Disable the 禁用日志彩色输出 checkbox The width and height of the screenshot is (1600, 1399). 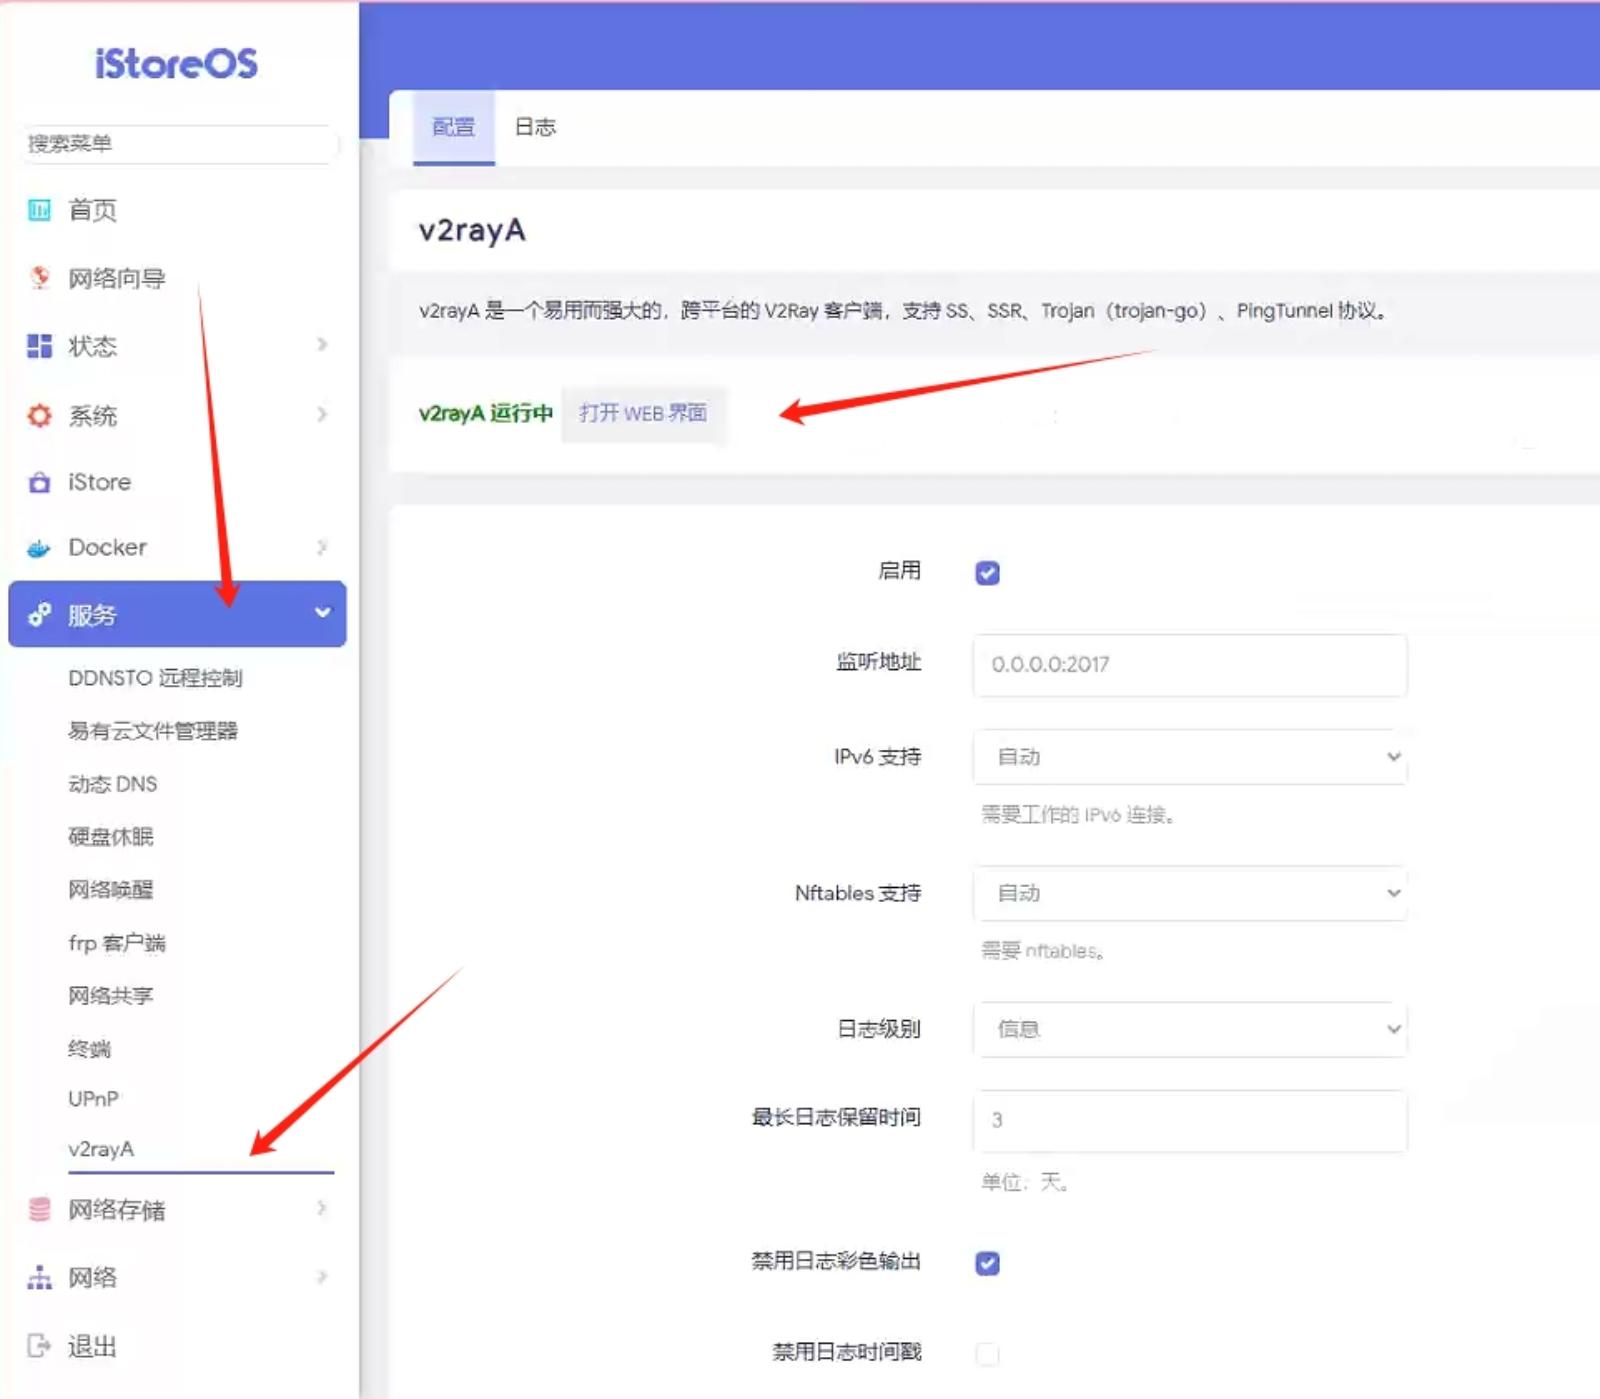987,1263
